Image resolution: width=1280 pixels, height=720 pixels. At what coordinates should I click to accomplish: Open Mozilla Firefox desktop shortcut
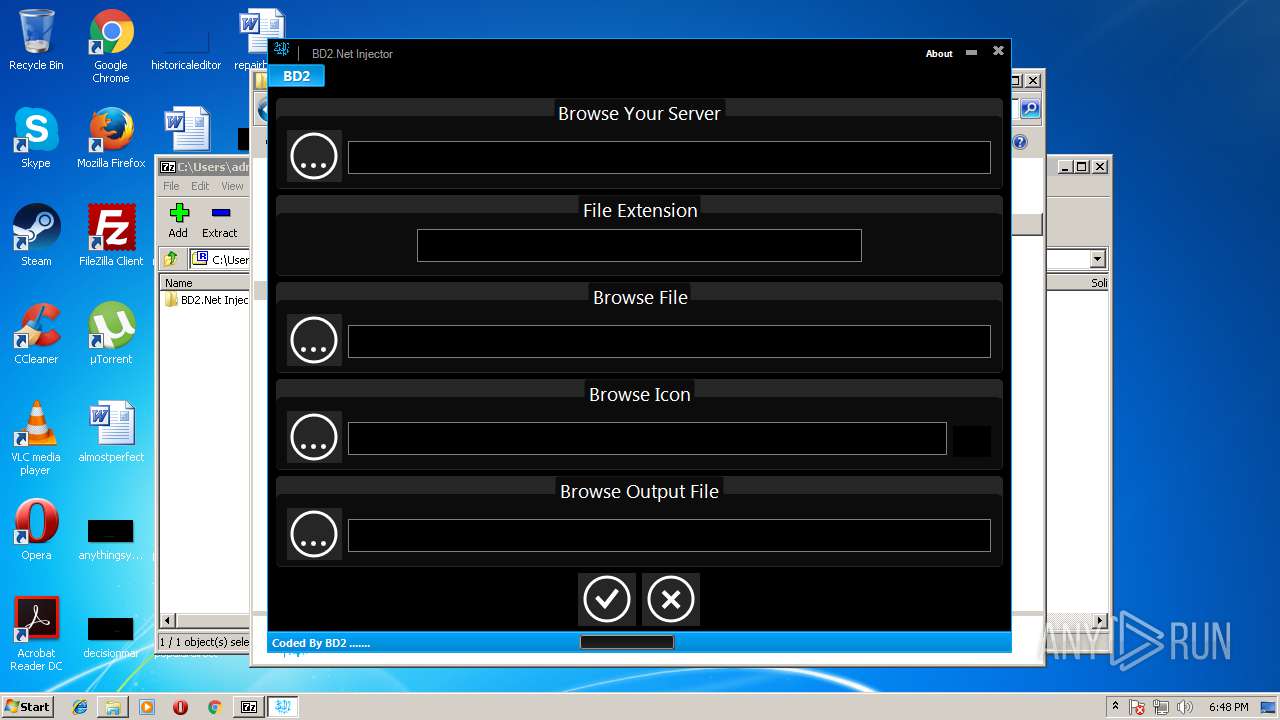(x=111, y=138)
